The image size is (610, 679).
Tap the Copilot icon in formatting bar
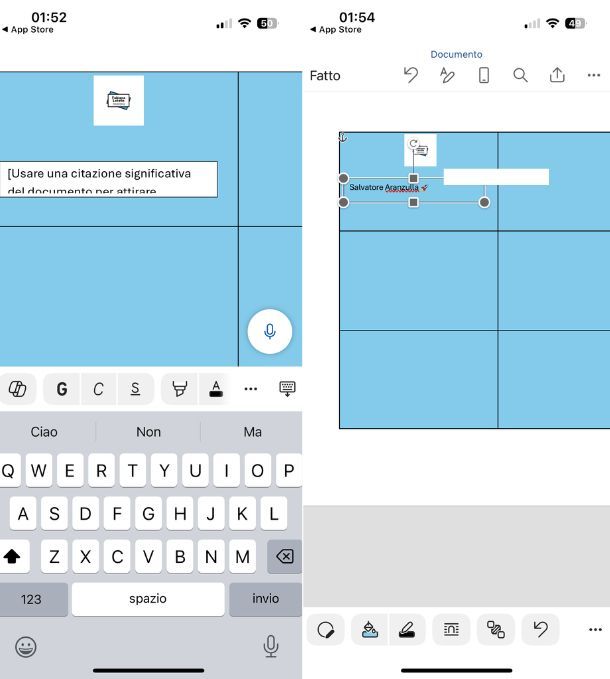click(18, 388)
